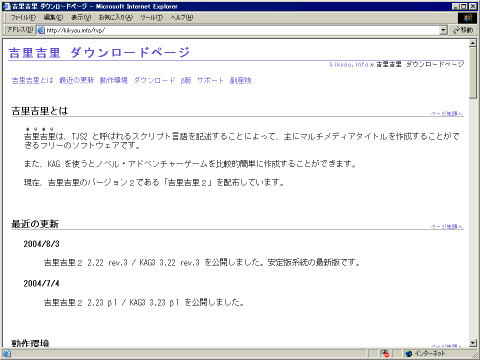The image size is (480, 360).
Task: Click the paragraph starting with 現在
Action: pyautogui.click(x=154, y=182)
